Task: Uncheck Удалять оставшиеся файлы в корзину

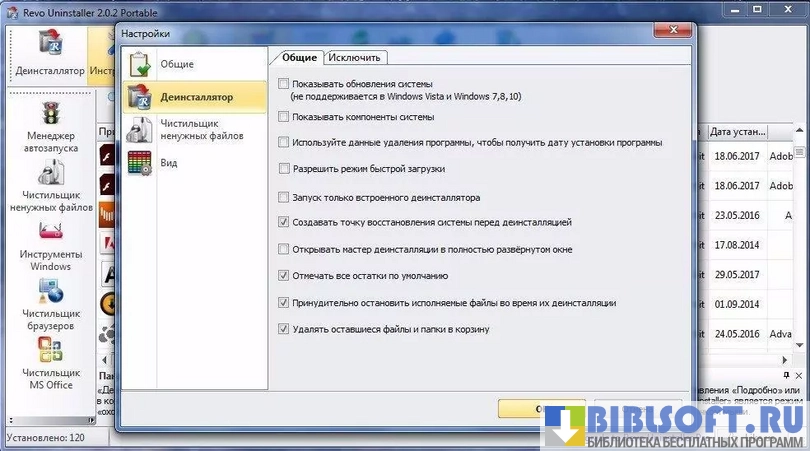Action: (285, 328)
